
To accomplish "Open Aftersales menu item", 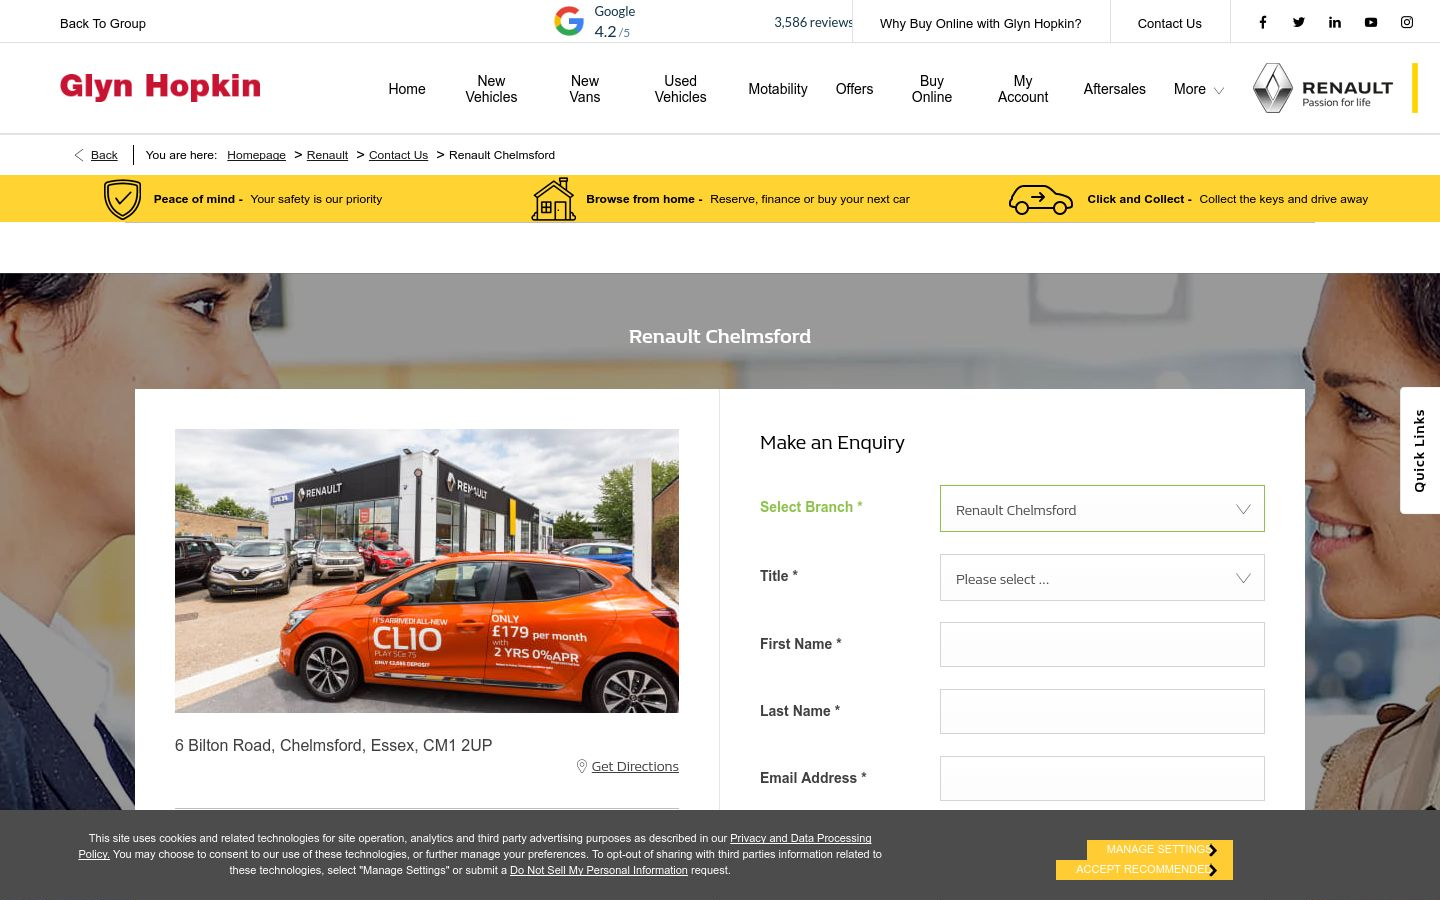I will (1114, 89).
